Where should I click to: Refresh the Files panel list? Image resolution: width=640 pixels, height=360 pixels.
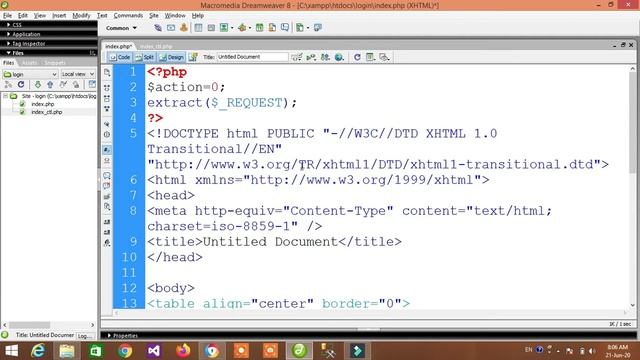[x=21, y=84]
